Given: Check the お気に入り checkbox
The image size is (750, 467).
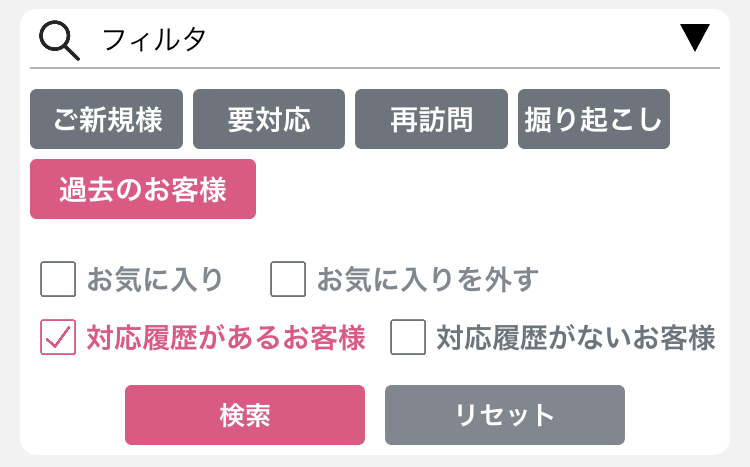Looking at the screenshot, I should 58,279.
